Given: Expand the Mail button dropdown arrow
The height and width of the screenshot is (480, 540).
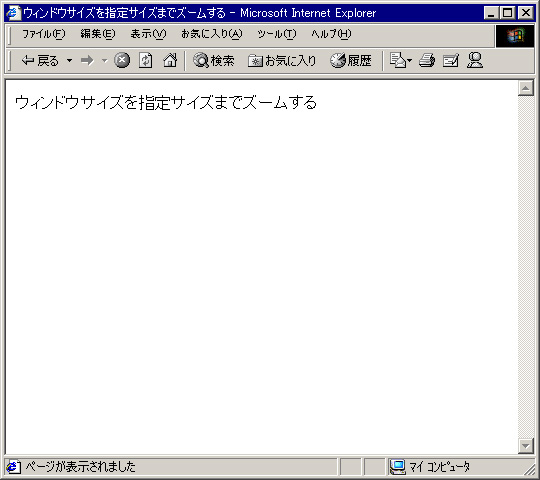Looking at the screenshot, I should point(409,61).
